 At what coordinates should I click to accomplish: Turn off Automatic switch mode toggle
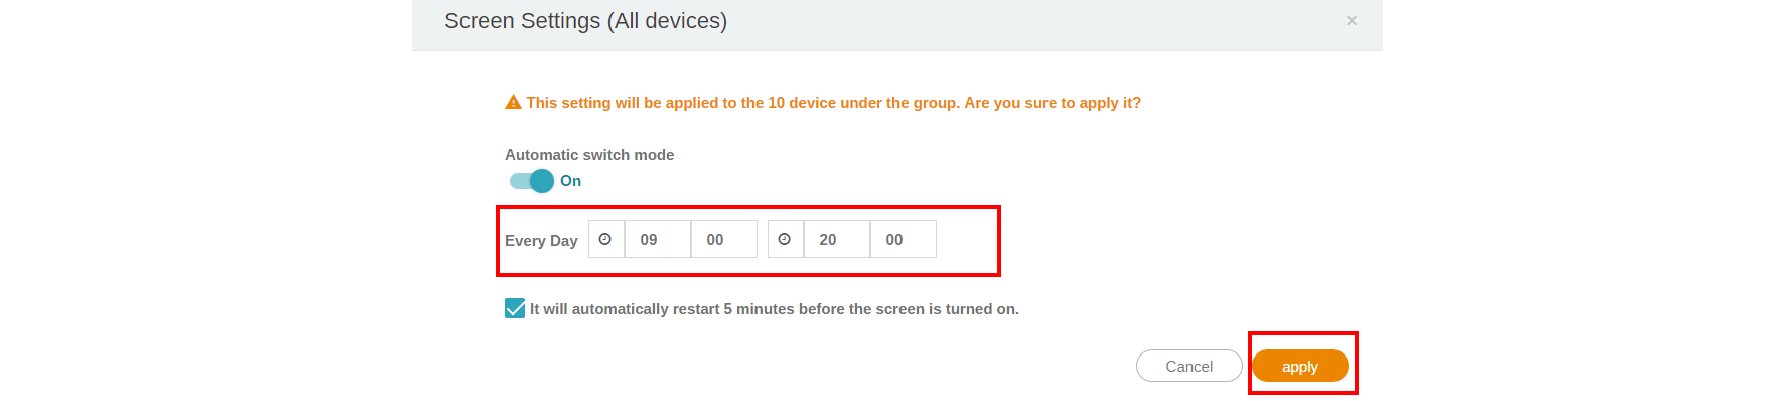(x=532, y=181)
